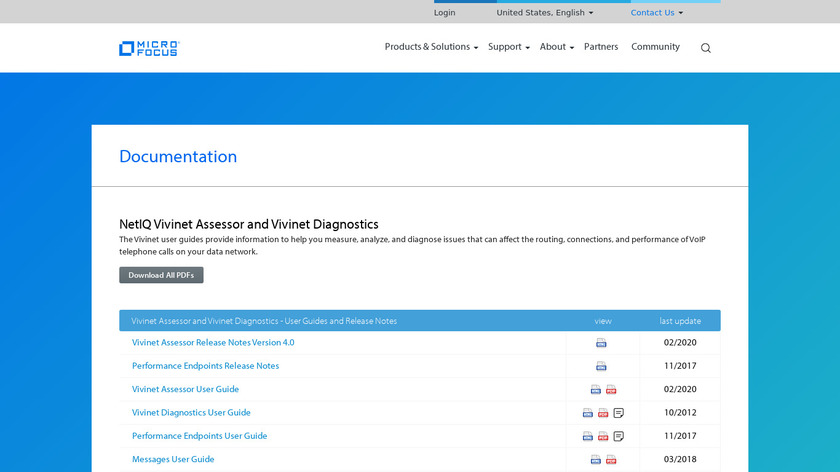Open HTML view of Performance Endpoints Release Notes

coord(601,366)
